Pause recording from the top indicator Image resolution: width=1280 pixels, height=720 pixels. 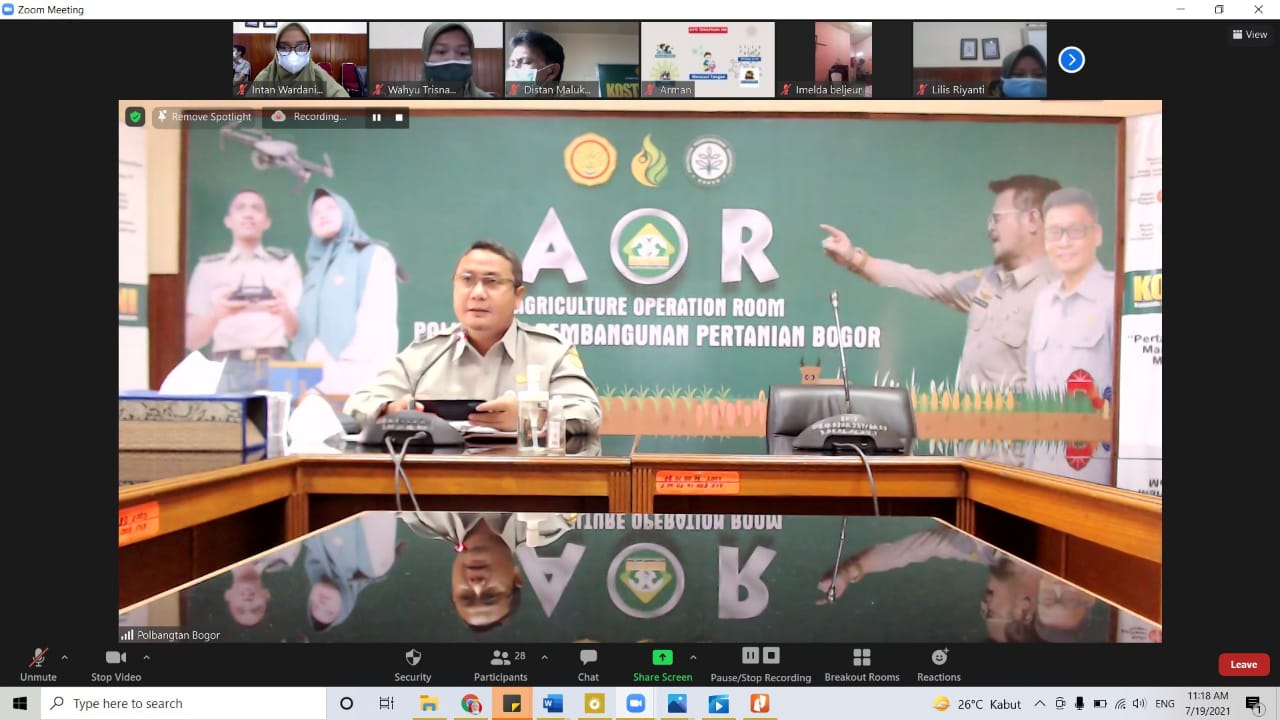377,117
